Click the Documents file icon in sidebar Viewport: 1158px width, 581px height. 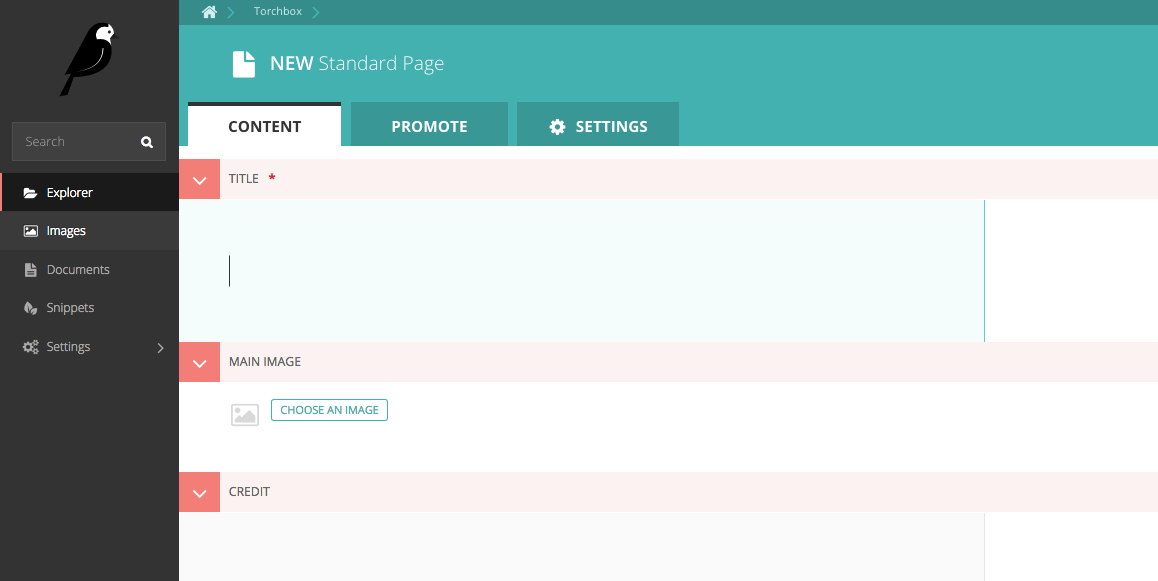click(30, 270)
